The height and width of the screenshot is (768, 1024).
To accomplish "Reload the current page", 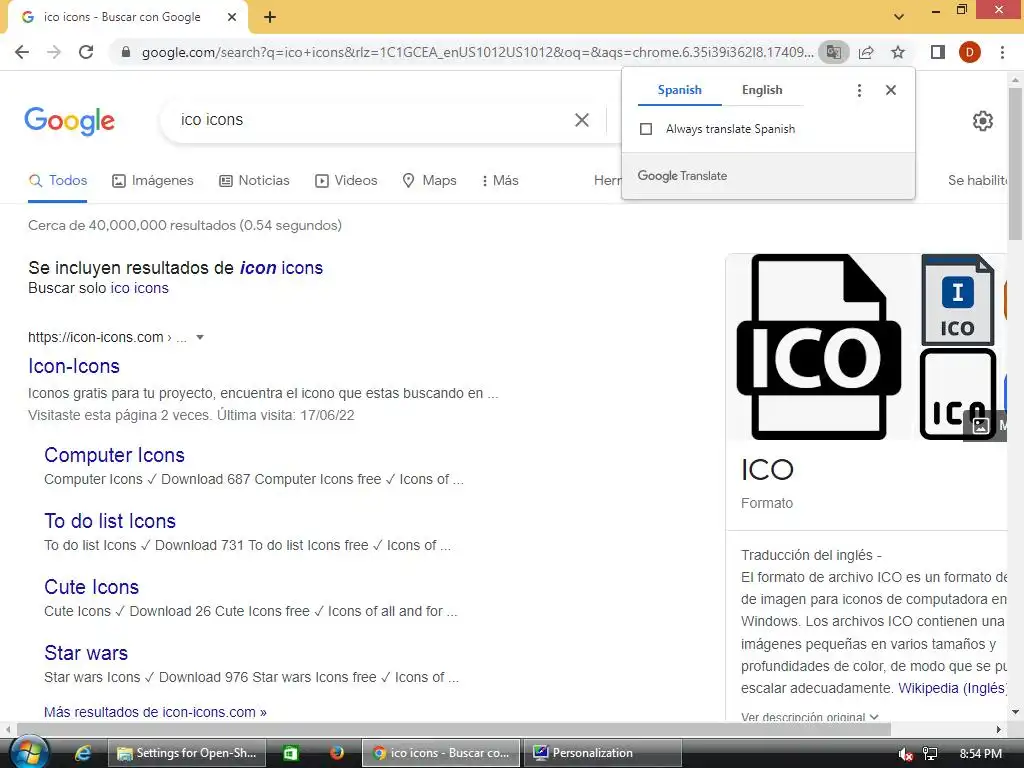I will (x=86, y=52).
